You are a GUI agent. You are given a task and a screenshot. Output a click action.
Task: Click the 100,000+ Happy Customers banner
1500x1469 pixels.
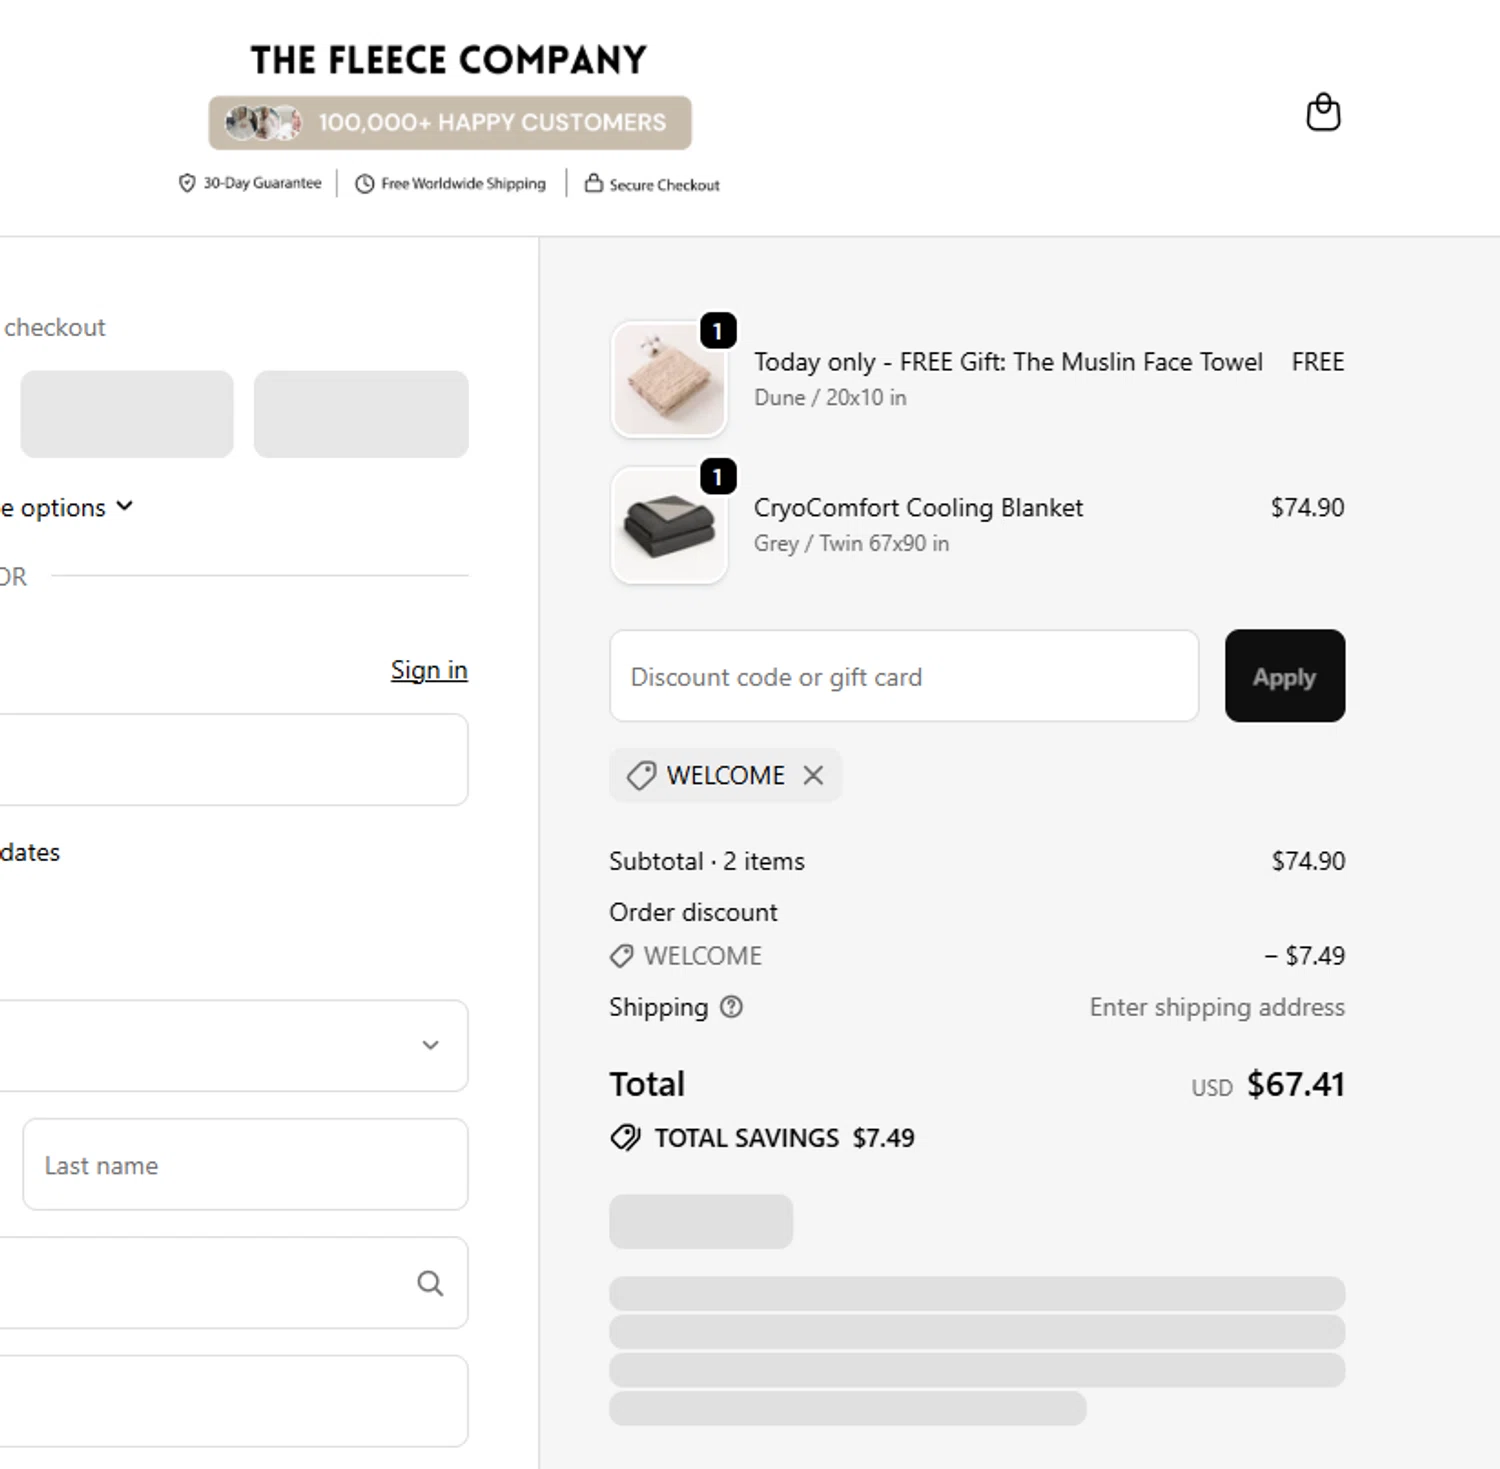[x=450, y=123]
